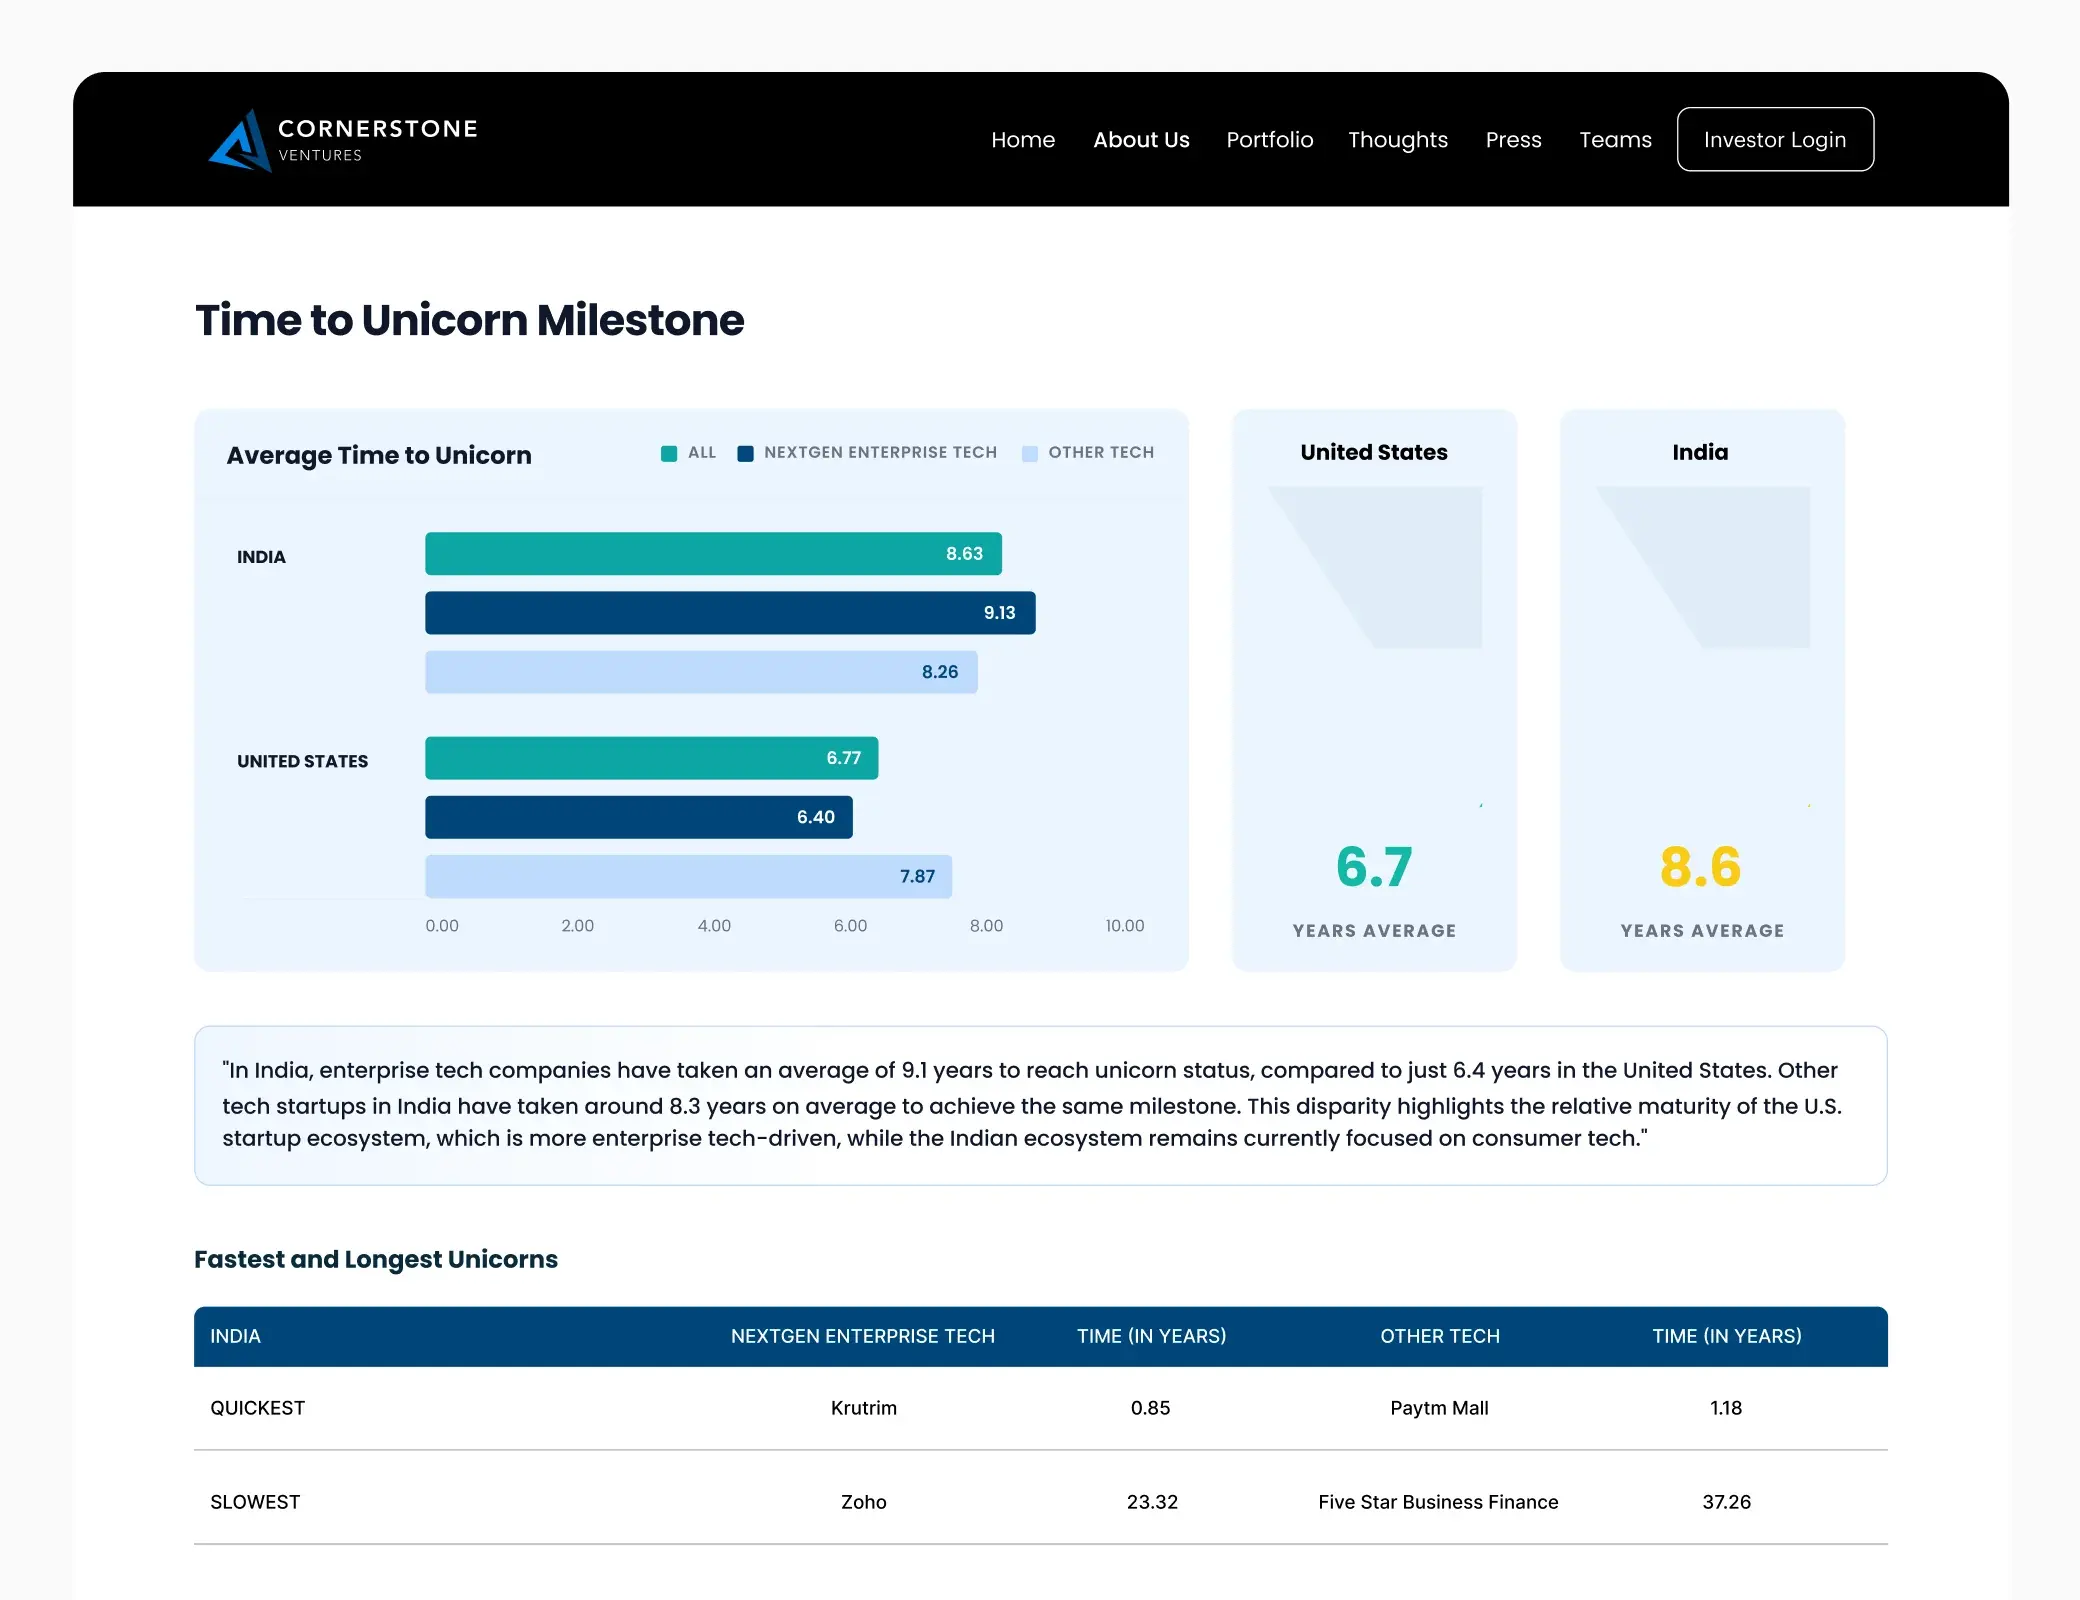The height and width of the screenshot is (1600, 2080).
Task: Toggle the NextGen Enterprise Tech legend swatch
Action: point(745,453)
